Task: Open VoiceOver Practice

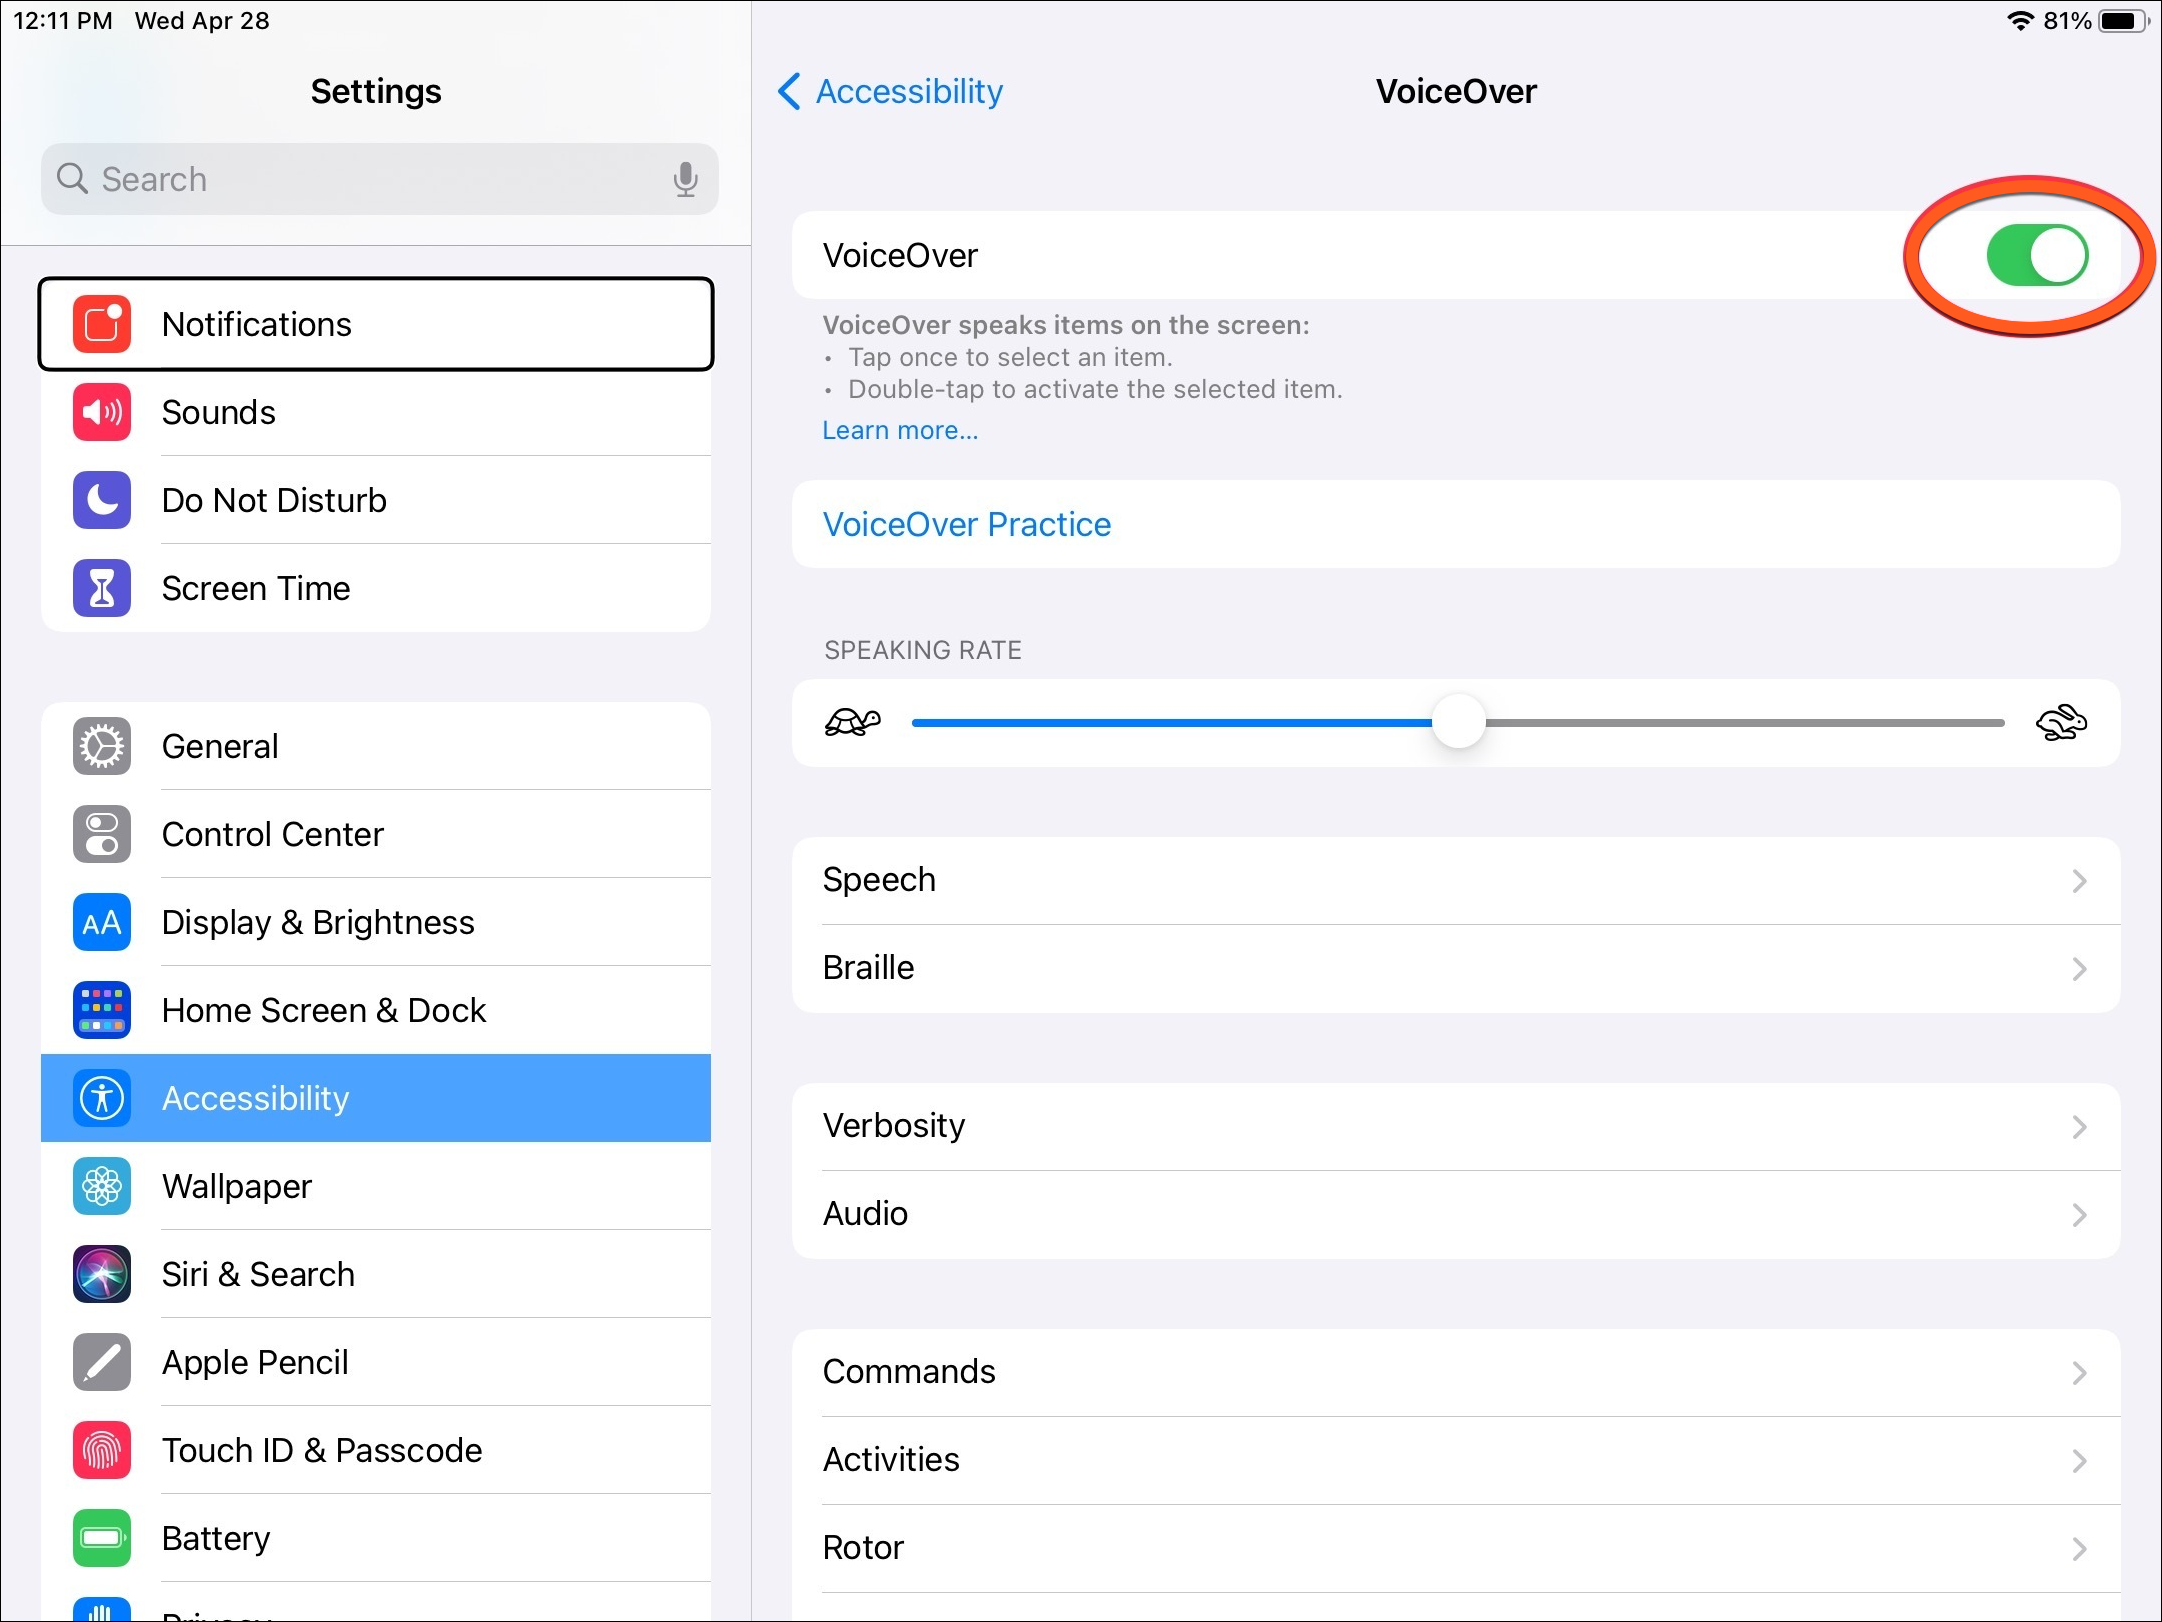Action: pyautogui.click(x=966, y=524)
